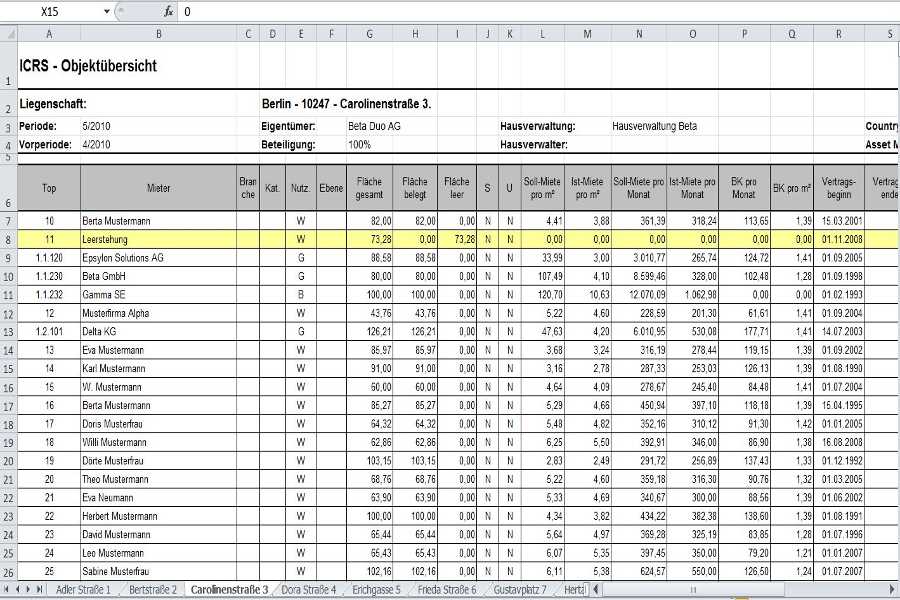Click the Gamma SE tenant cell
Viewport: 900px width, 600px height.
click(x=158, y=295)
